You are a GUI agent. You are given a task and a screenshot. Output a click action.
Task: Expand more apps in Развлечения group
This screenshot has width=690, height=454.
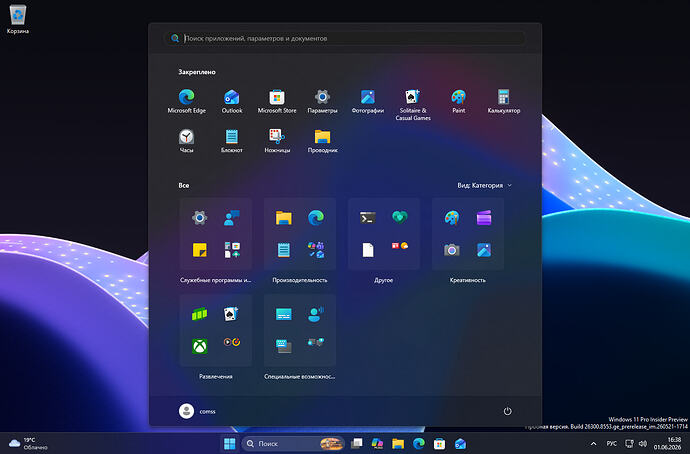coord(232,342)
